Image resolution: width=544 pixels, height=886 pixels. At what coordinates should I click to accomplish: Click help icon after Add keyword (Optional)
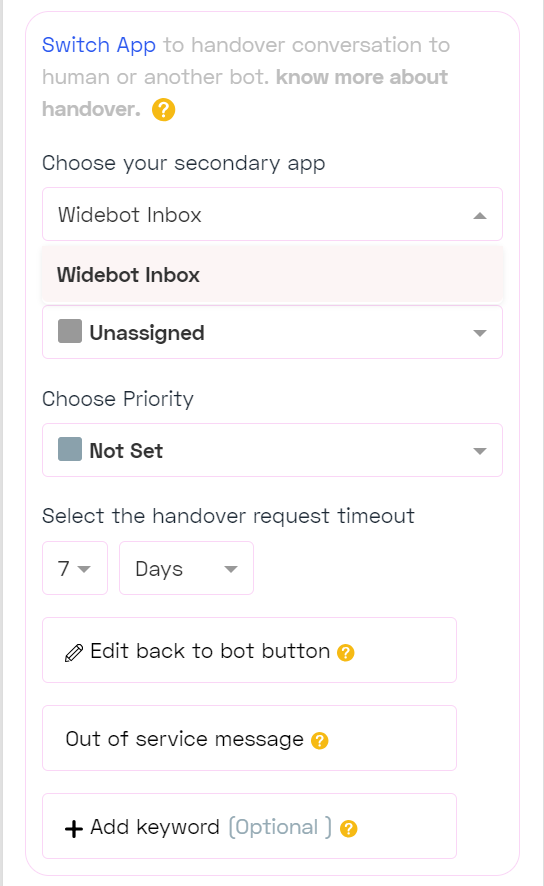point(349,828)
